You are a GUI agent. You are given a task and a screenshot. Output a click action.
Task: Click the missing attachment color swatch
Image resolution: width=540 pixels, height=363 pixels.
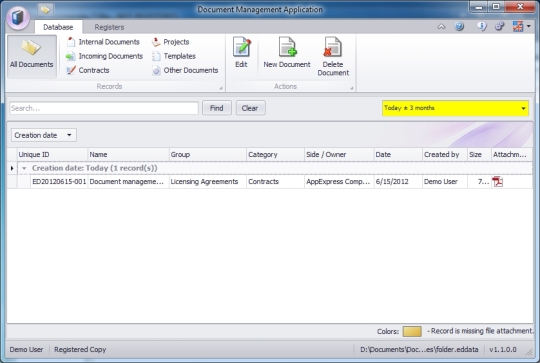pyautogui.click(x=412, y=331)
